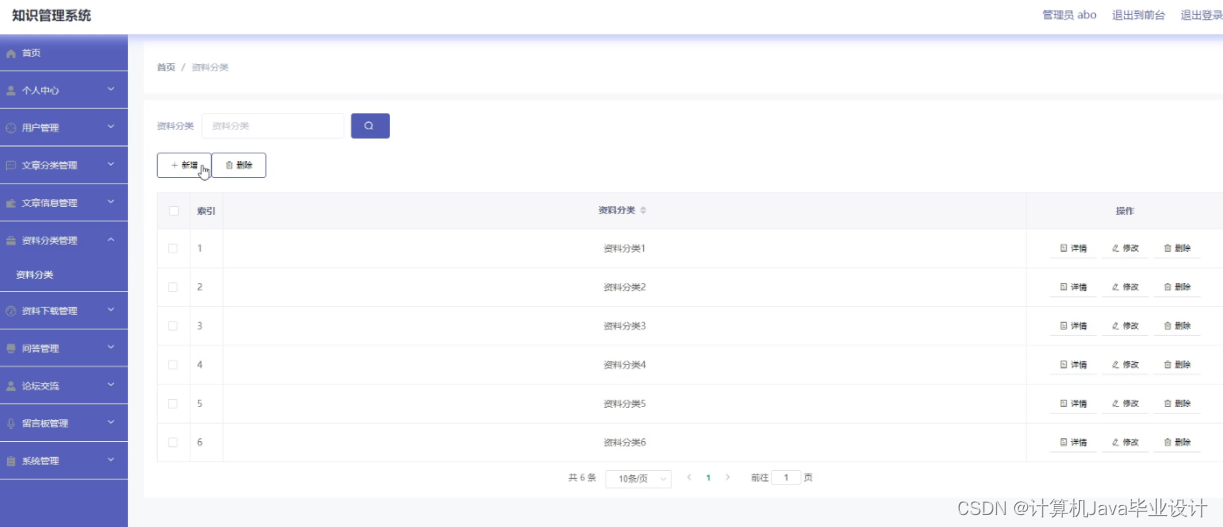1223x527 pixels.
Task: Click the magnifier search button
Action: [370, 126]
